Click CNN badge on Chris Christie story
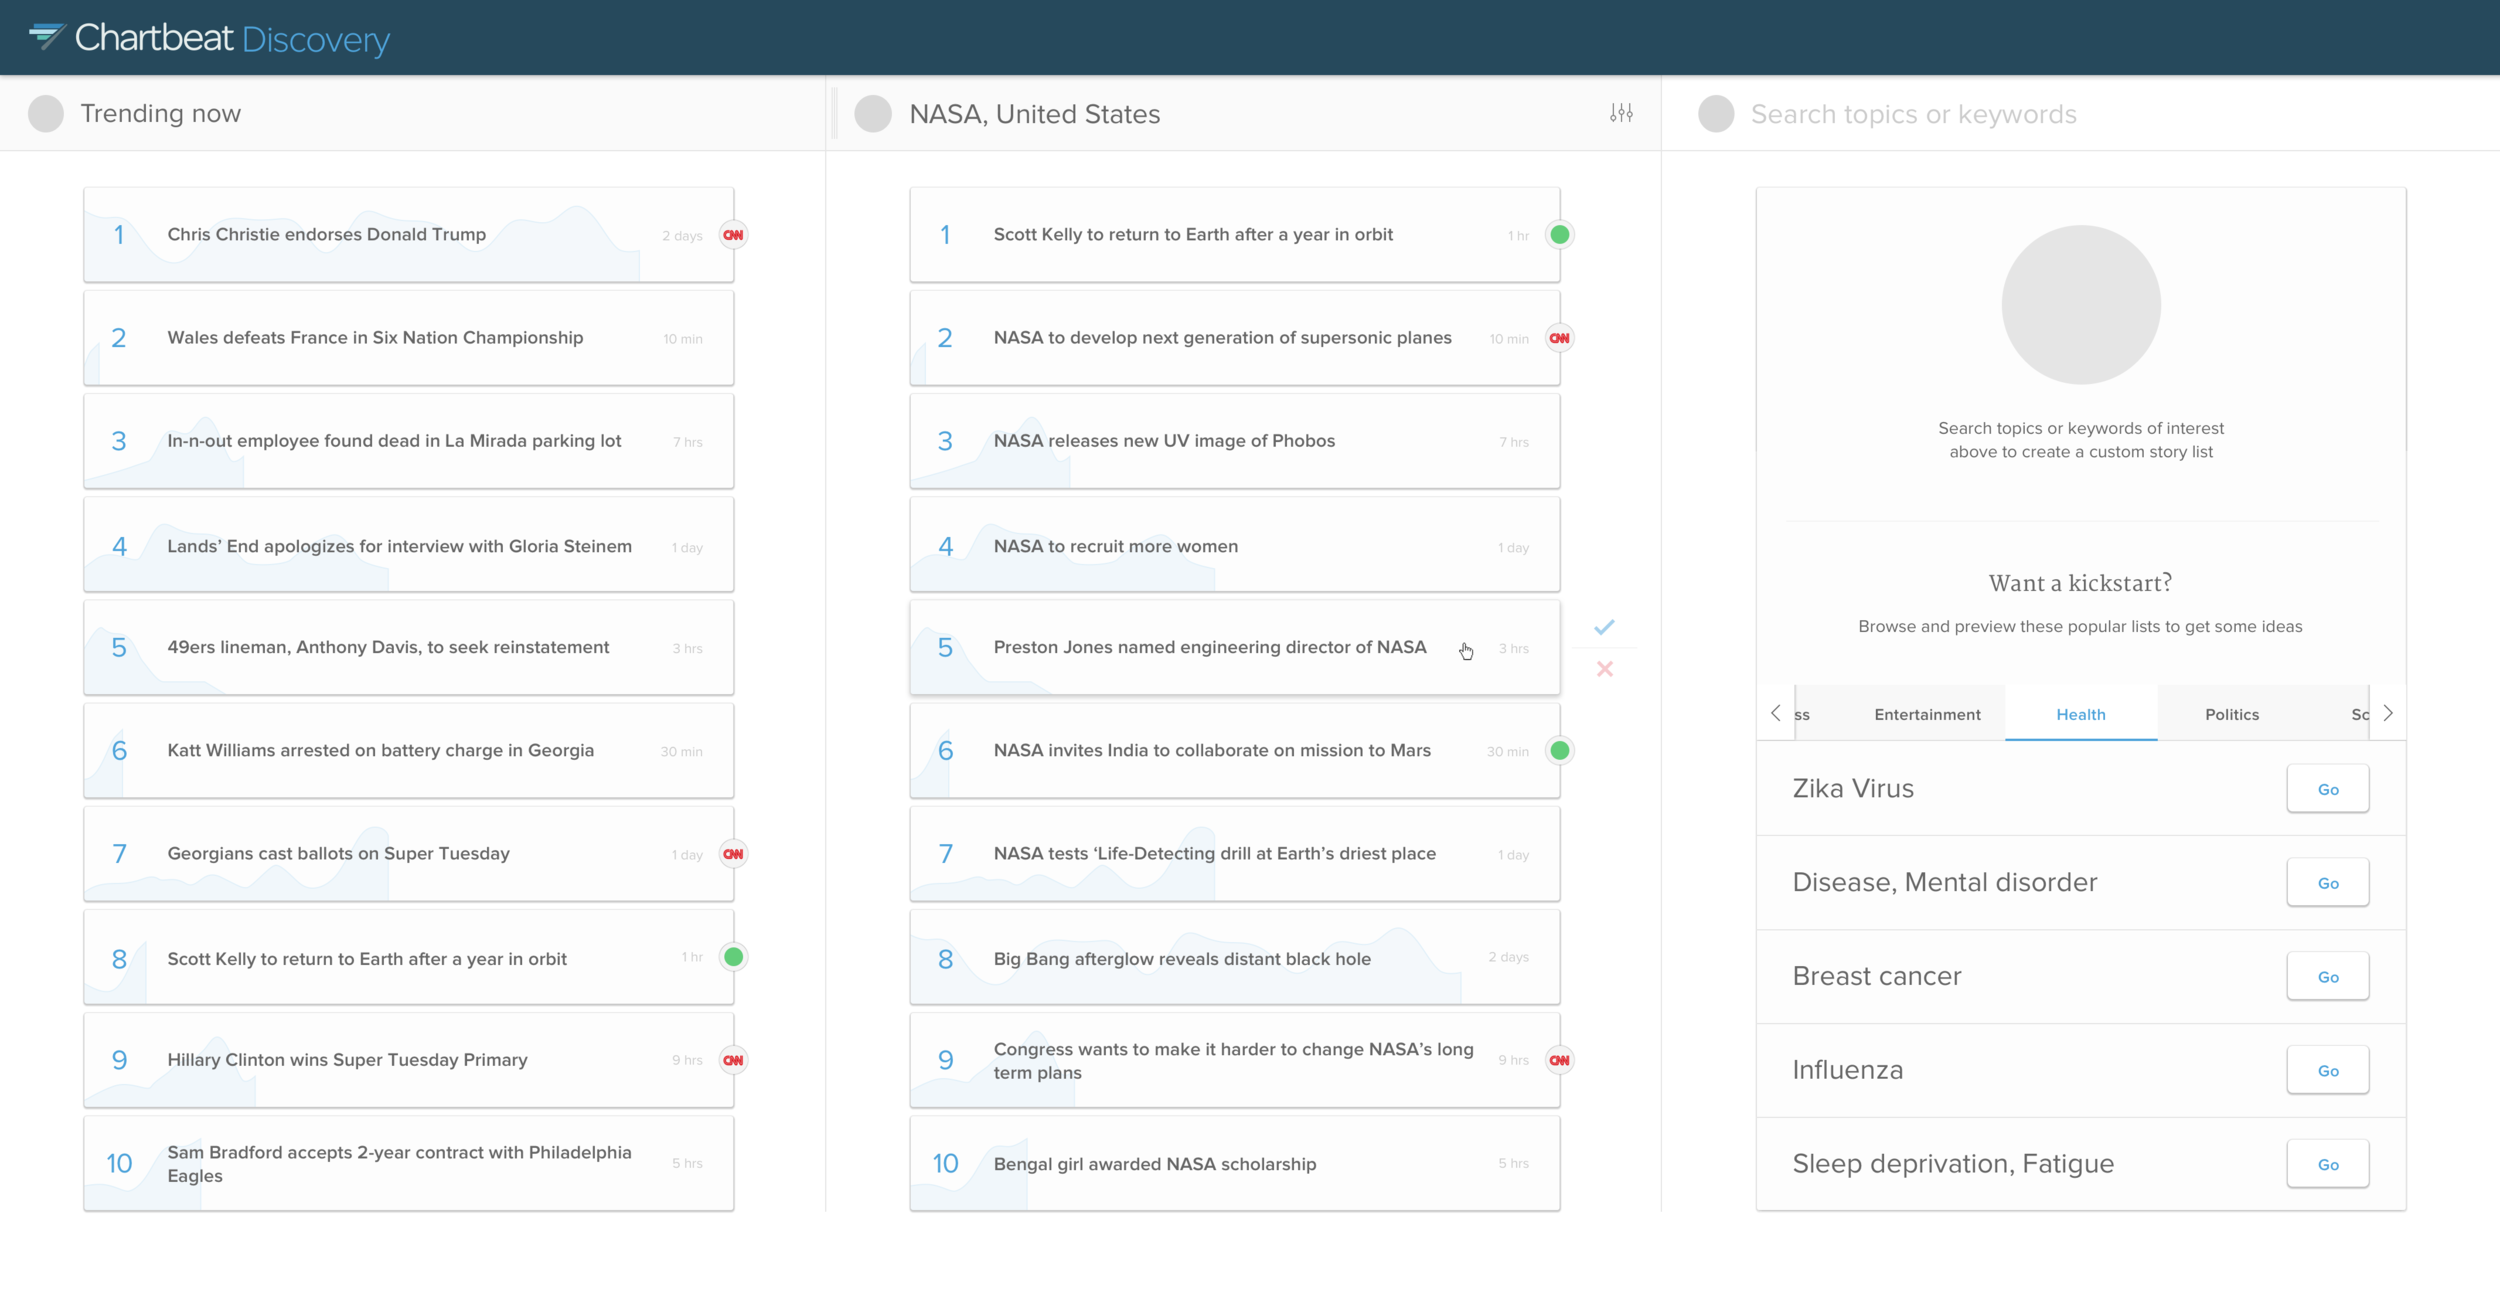Viewport: 2500px width, 1305px height. (733, 235)
